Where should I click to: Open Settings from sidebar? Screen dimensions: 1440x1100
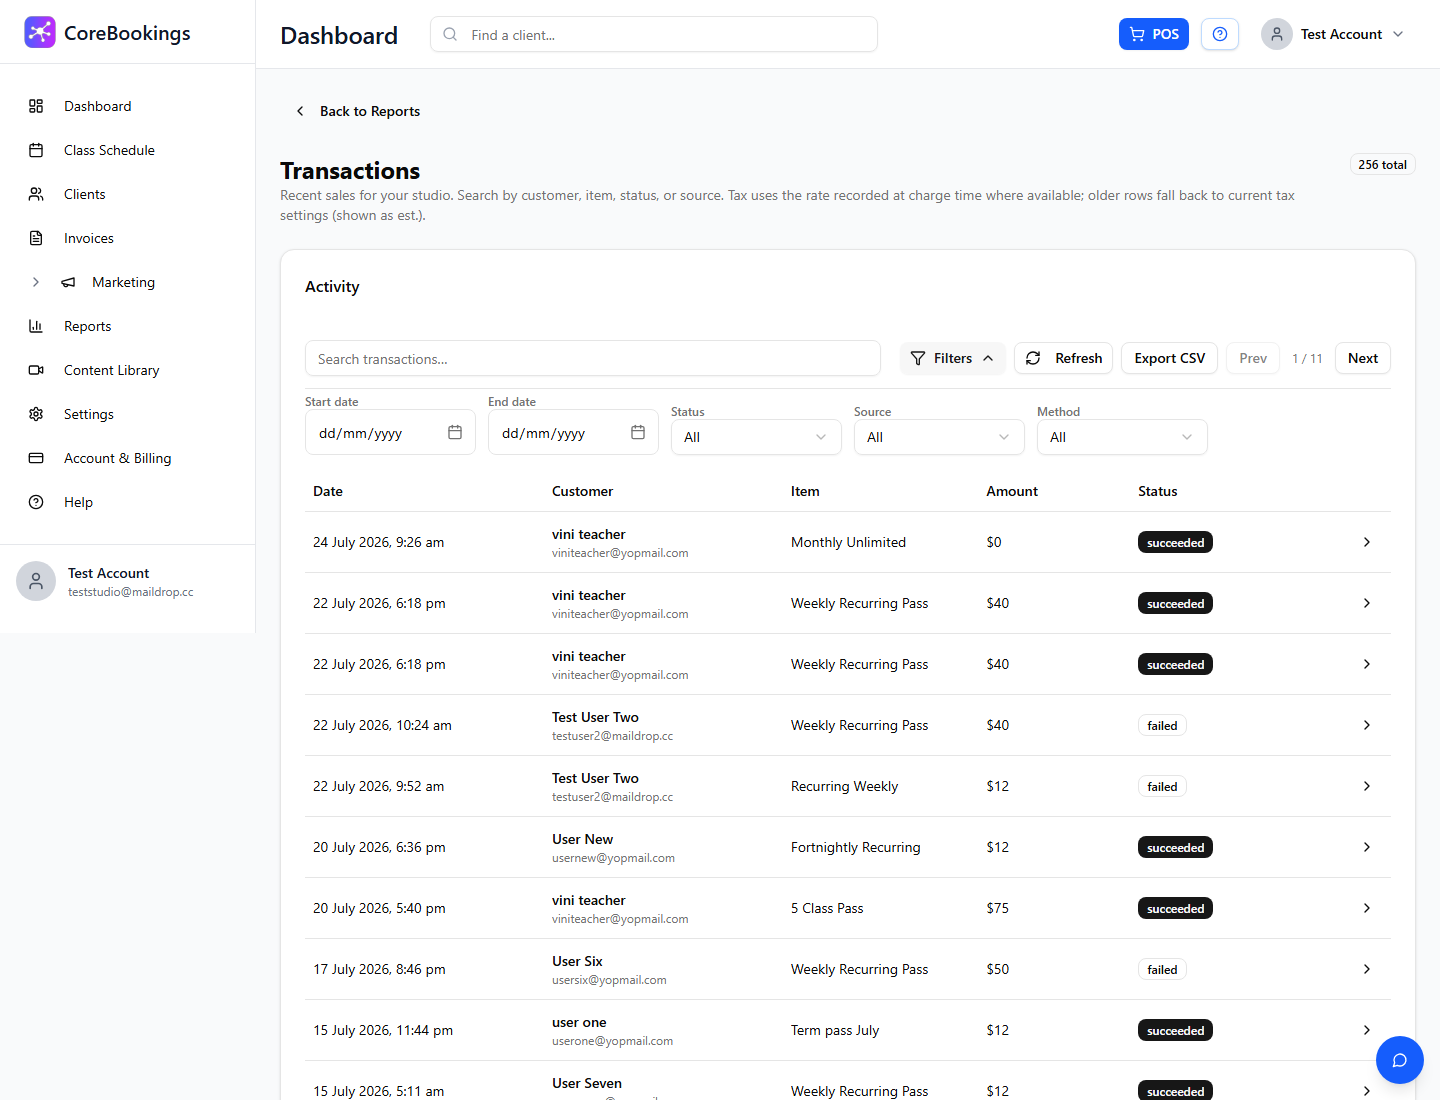pyautogui.click(x=88, y=414)
